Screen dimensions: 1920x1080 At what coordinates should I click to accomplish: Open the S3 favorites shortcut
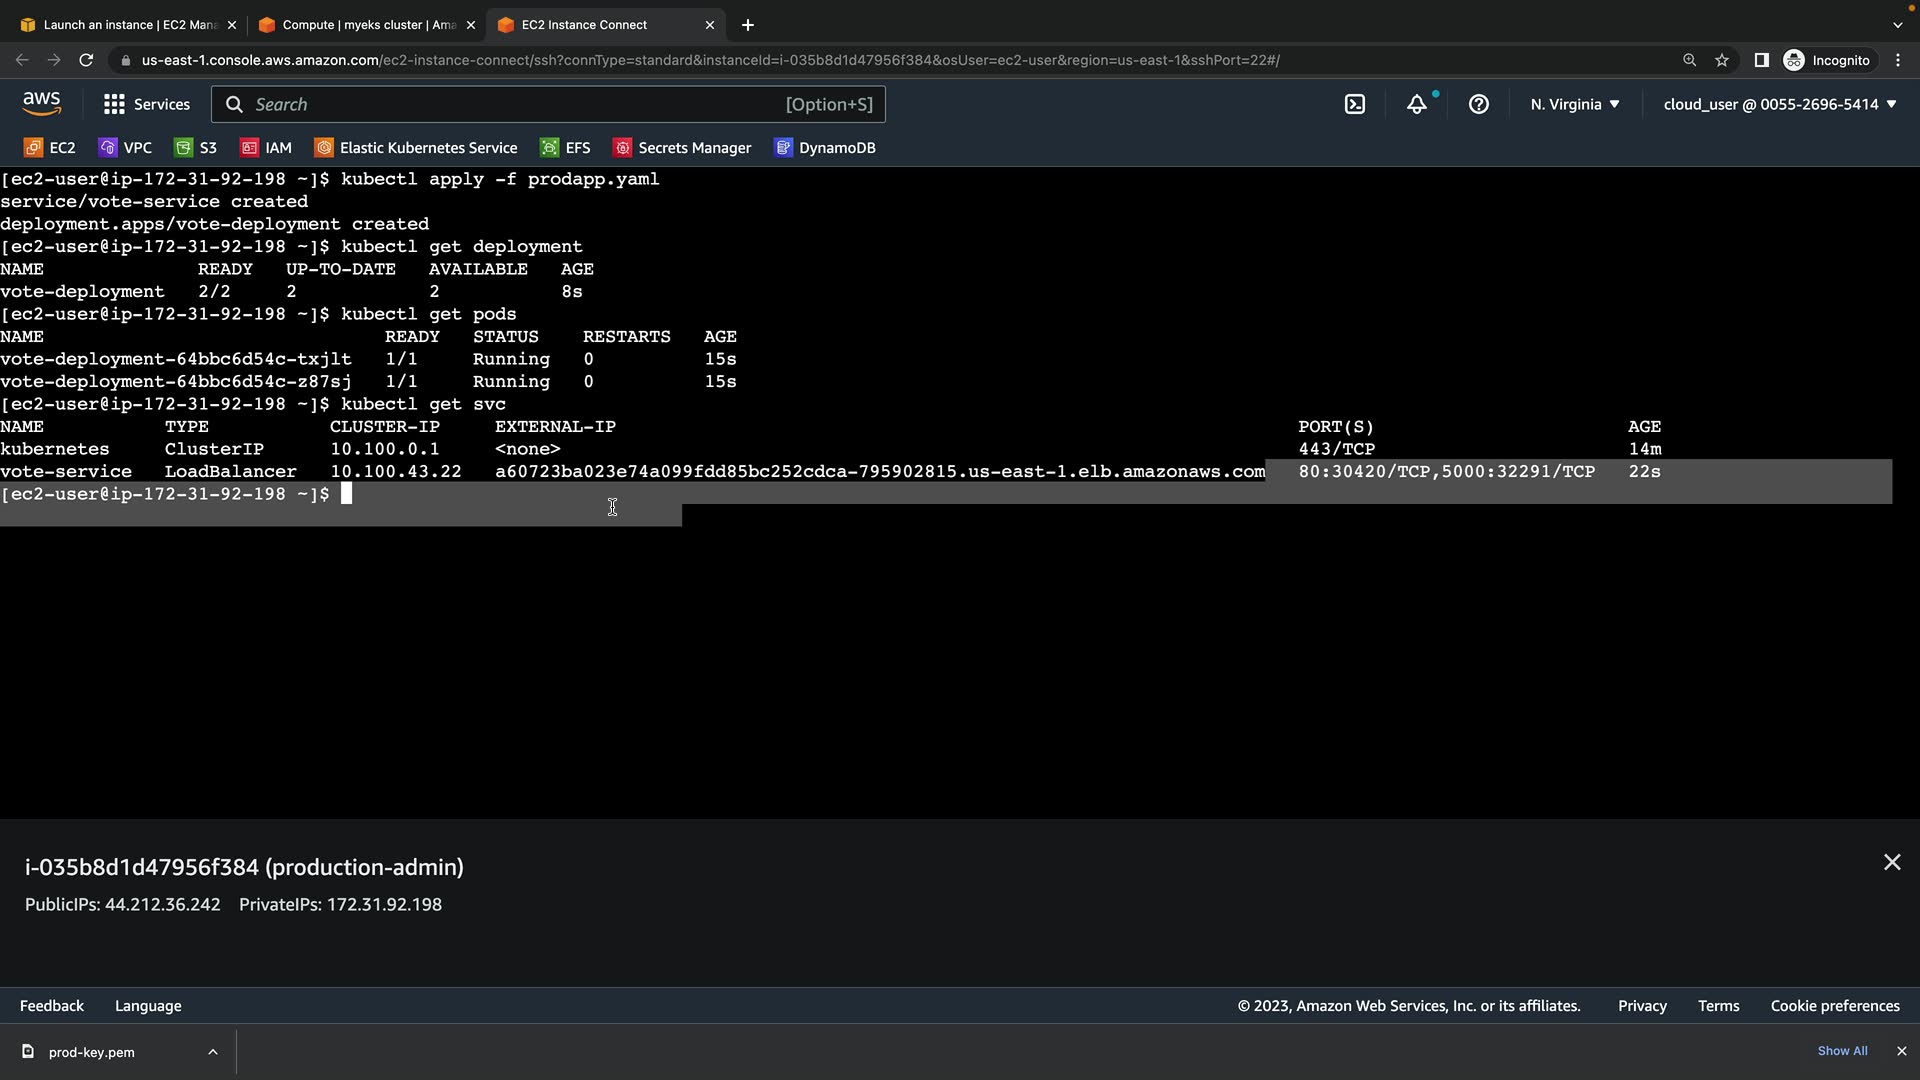click(196, 148)
